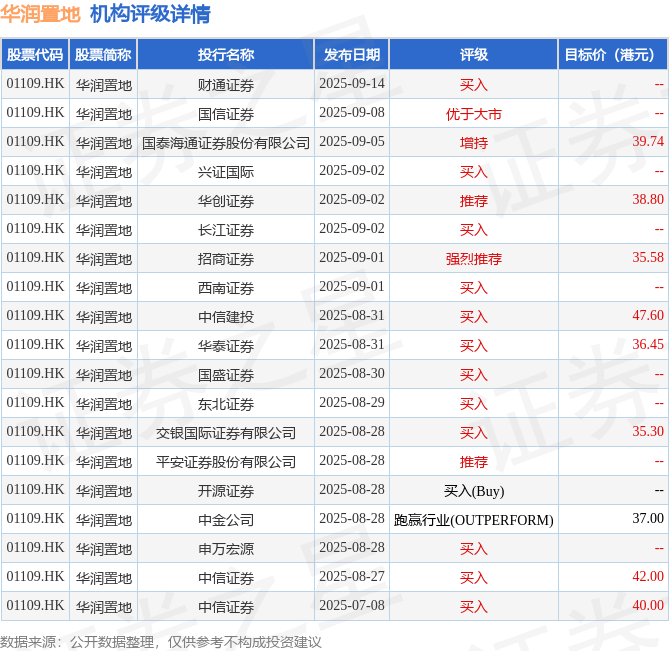Viewport: 669px width, 651px height.
Task: Click the 投行名称 column header
Action: (x=226, y=55)
